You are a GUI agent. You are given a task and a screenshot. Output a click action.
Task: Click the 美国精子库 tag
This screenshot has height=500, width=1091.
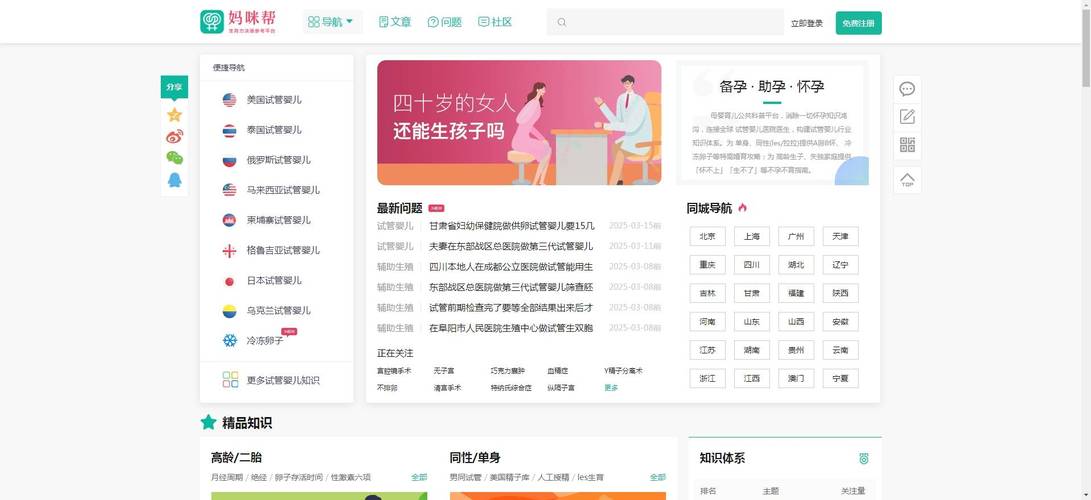[x=509, y=477]
